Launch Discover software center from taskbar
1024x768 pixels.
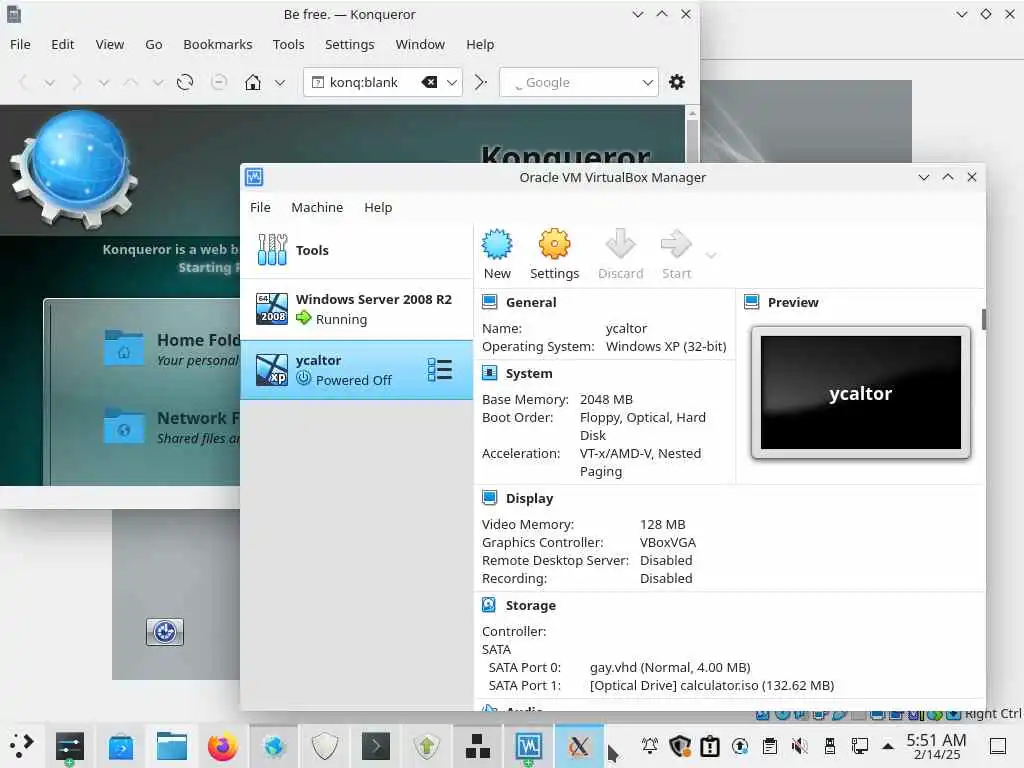point(121,745)
